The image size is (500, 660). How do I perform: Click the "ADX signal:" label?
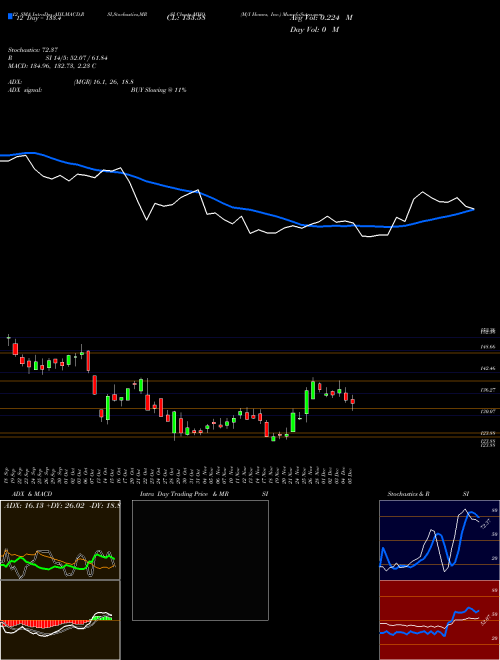25,90
